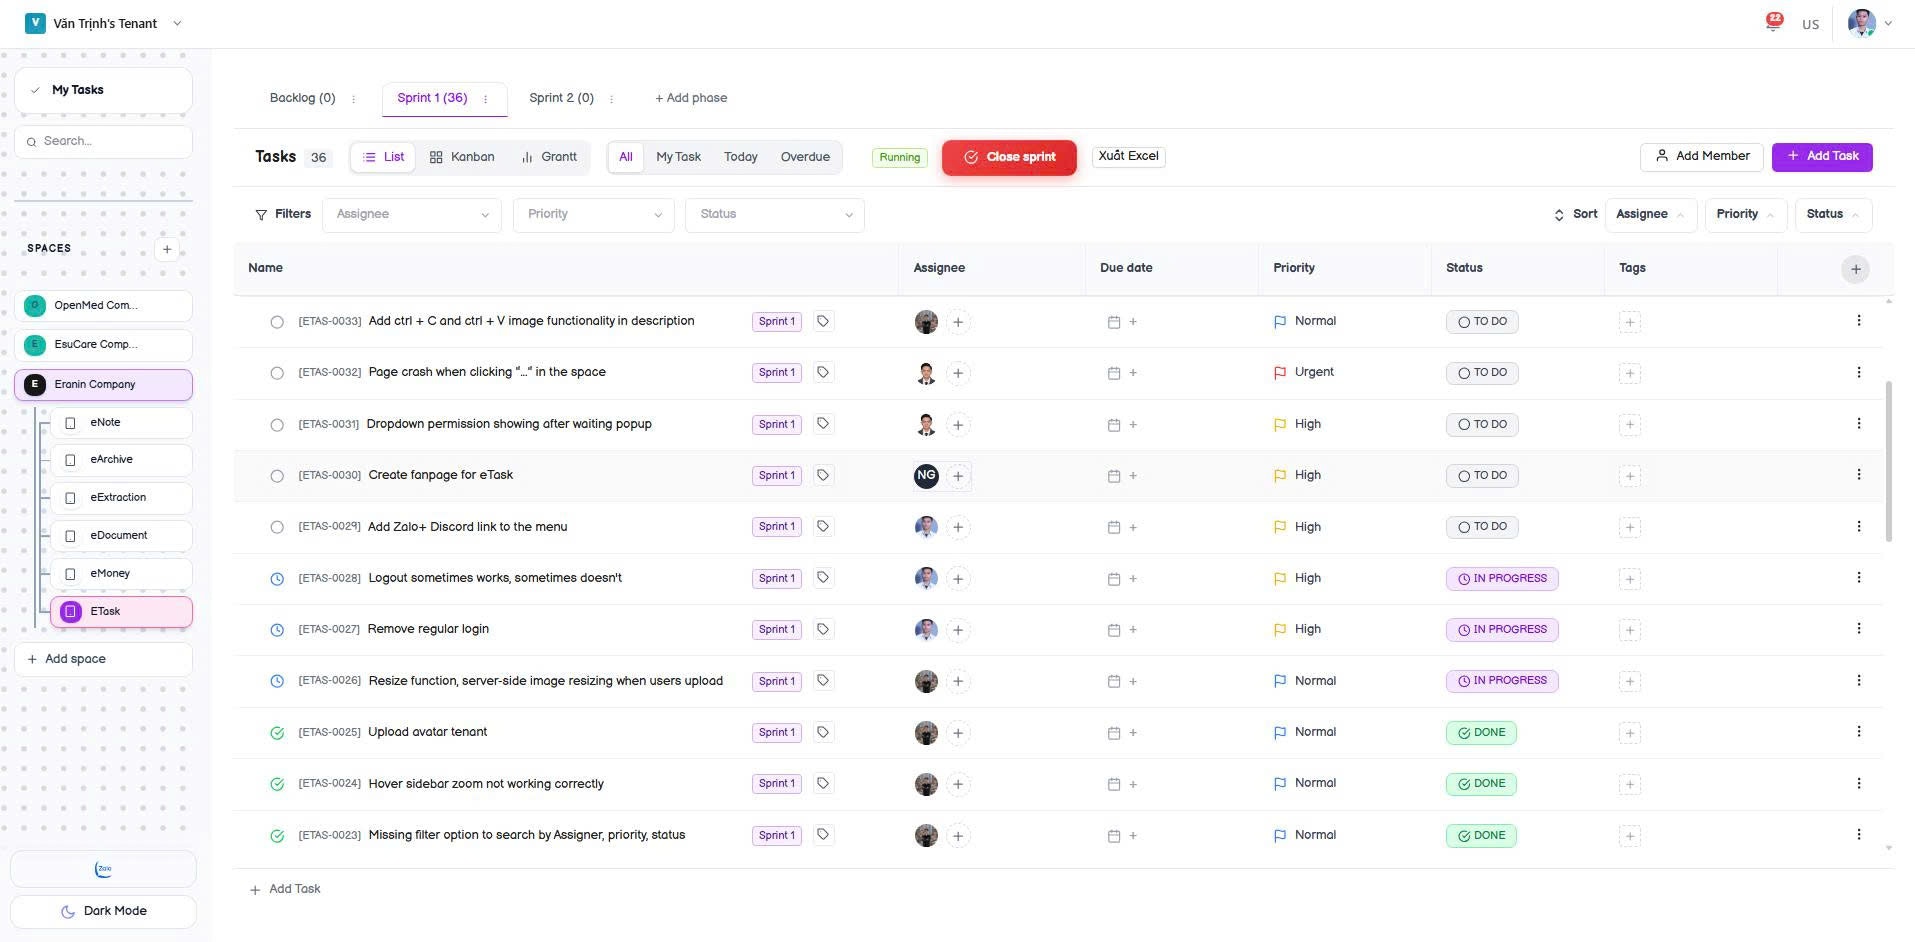Expand the Văn Trịnh's Tenant switcher
The width and height of the screenshot is (1915, 942).
point(177,23)
